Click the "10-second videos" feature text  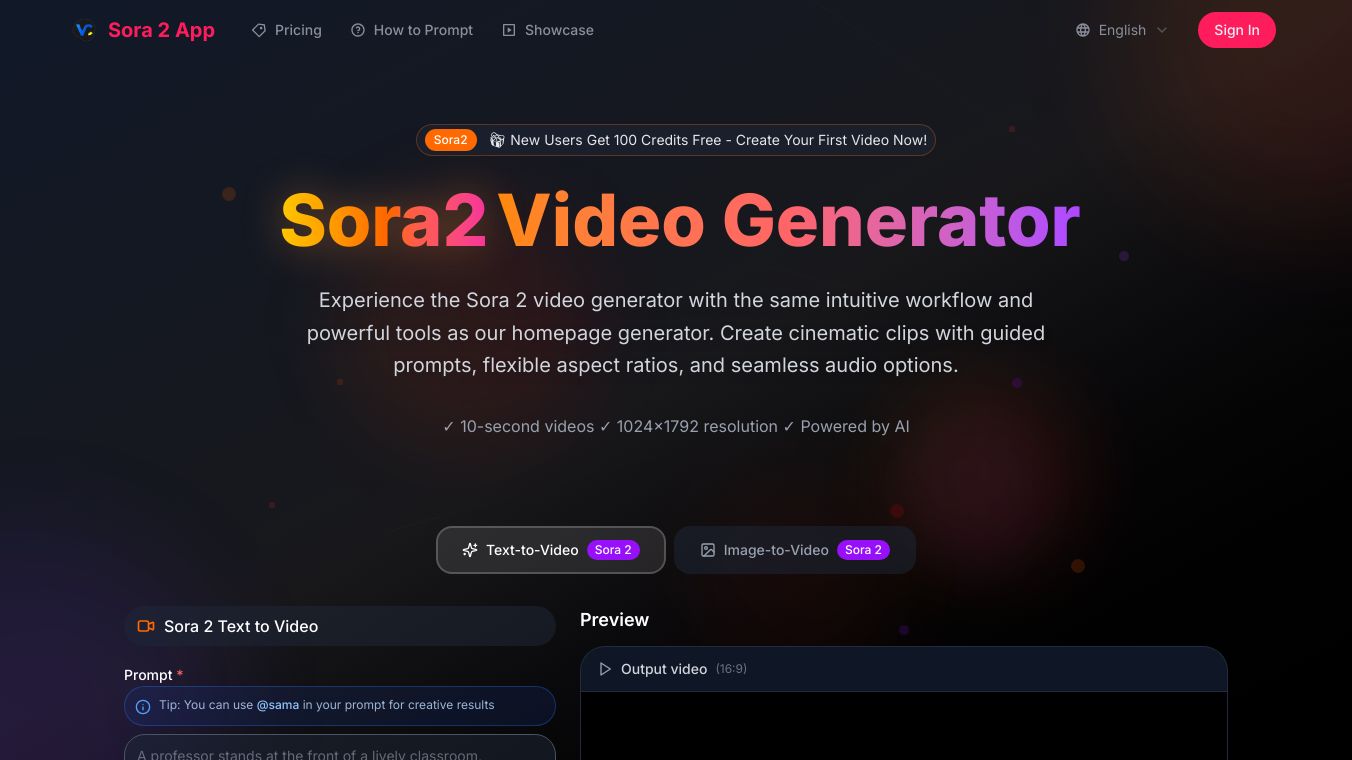tap(527, 427)
